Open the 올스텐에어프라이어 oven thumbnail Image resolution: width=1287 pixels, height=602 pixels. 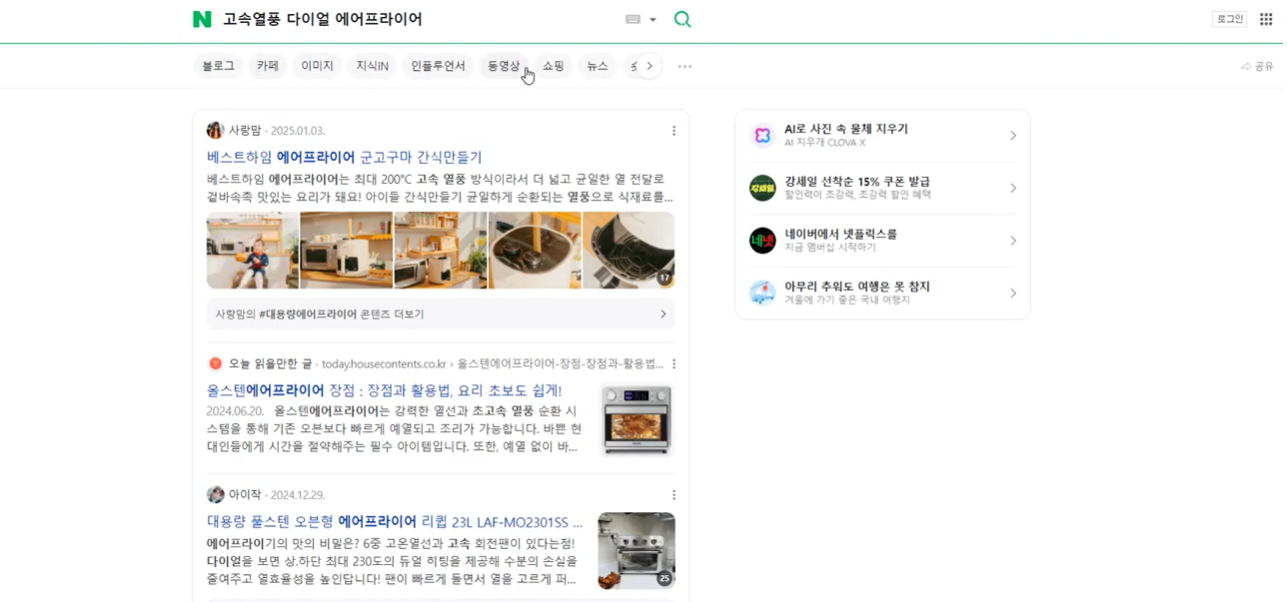[637, 420]
